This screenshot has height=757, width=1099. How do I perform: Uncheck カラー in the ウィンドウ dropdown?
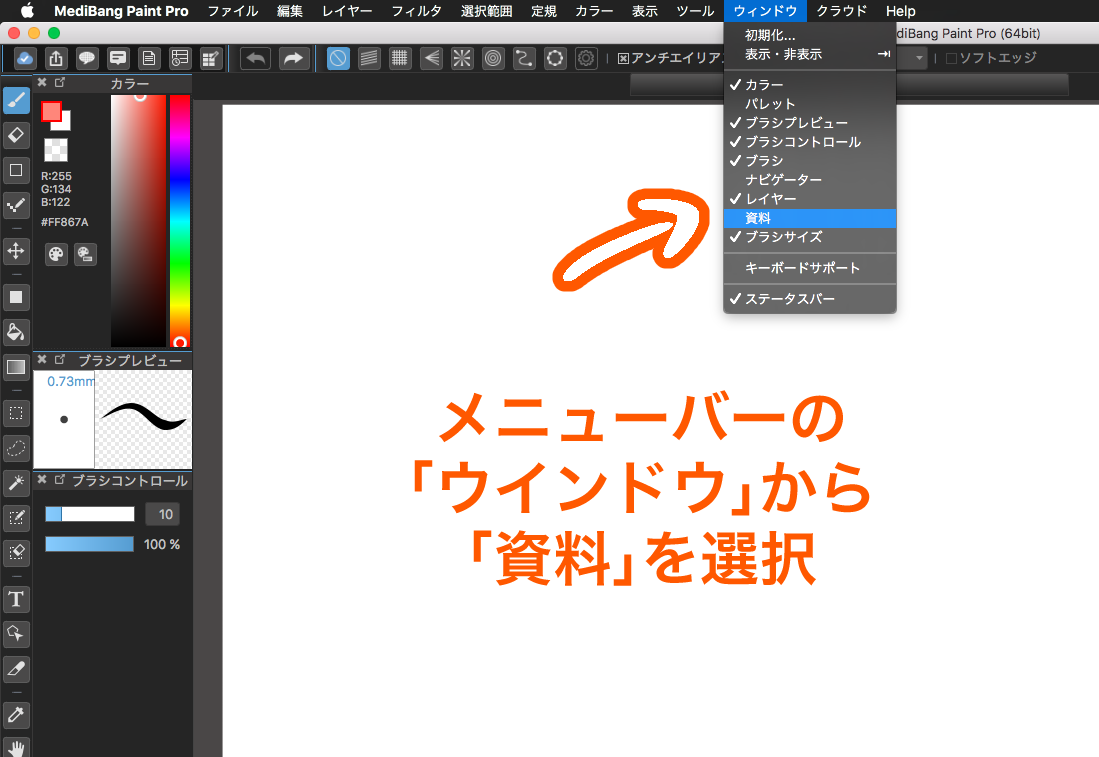tap(810, 85)
